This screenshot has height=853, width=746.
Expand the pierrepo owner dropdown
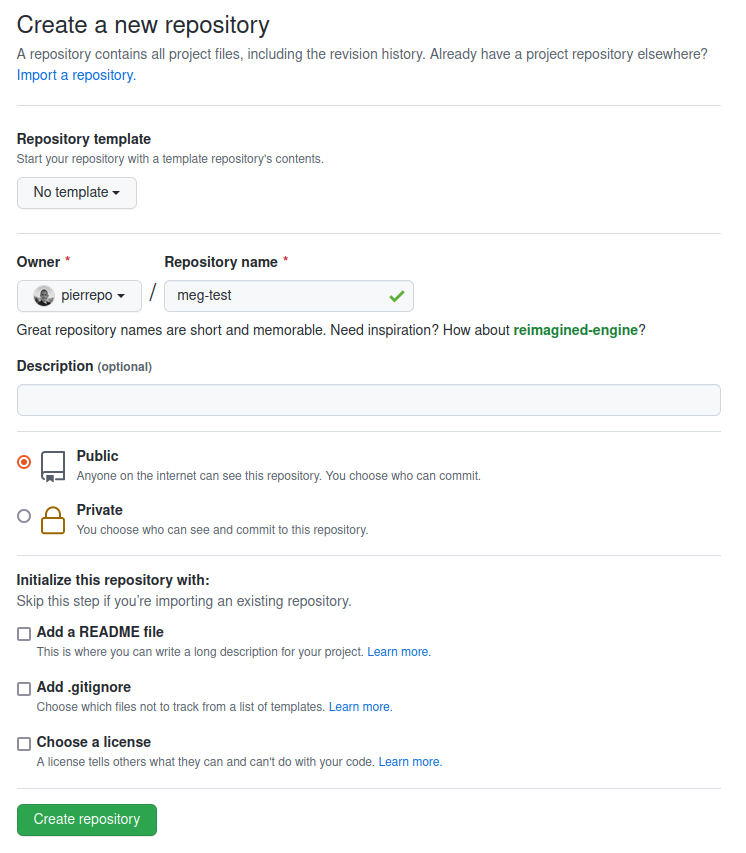[79, 296]
